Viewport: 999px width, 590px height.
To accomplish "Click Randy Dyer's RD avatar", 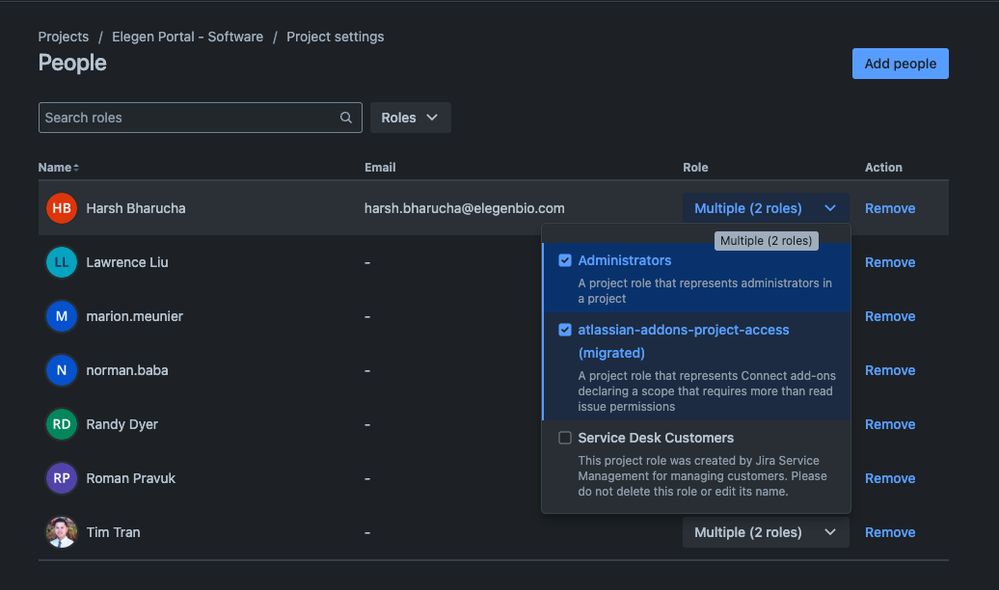I will (62, 424).
